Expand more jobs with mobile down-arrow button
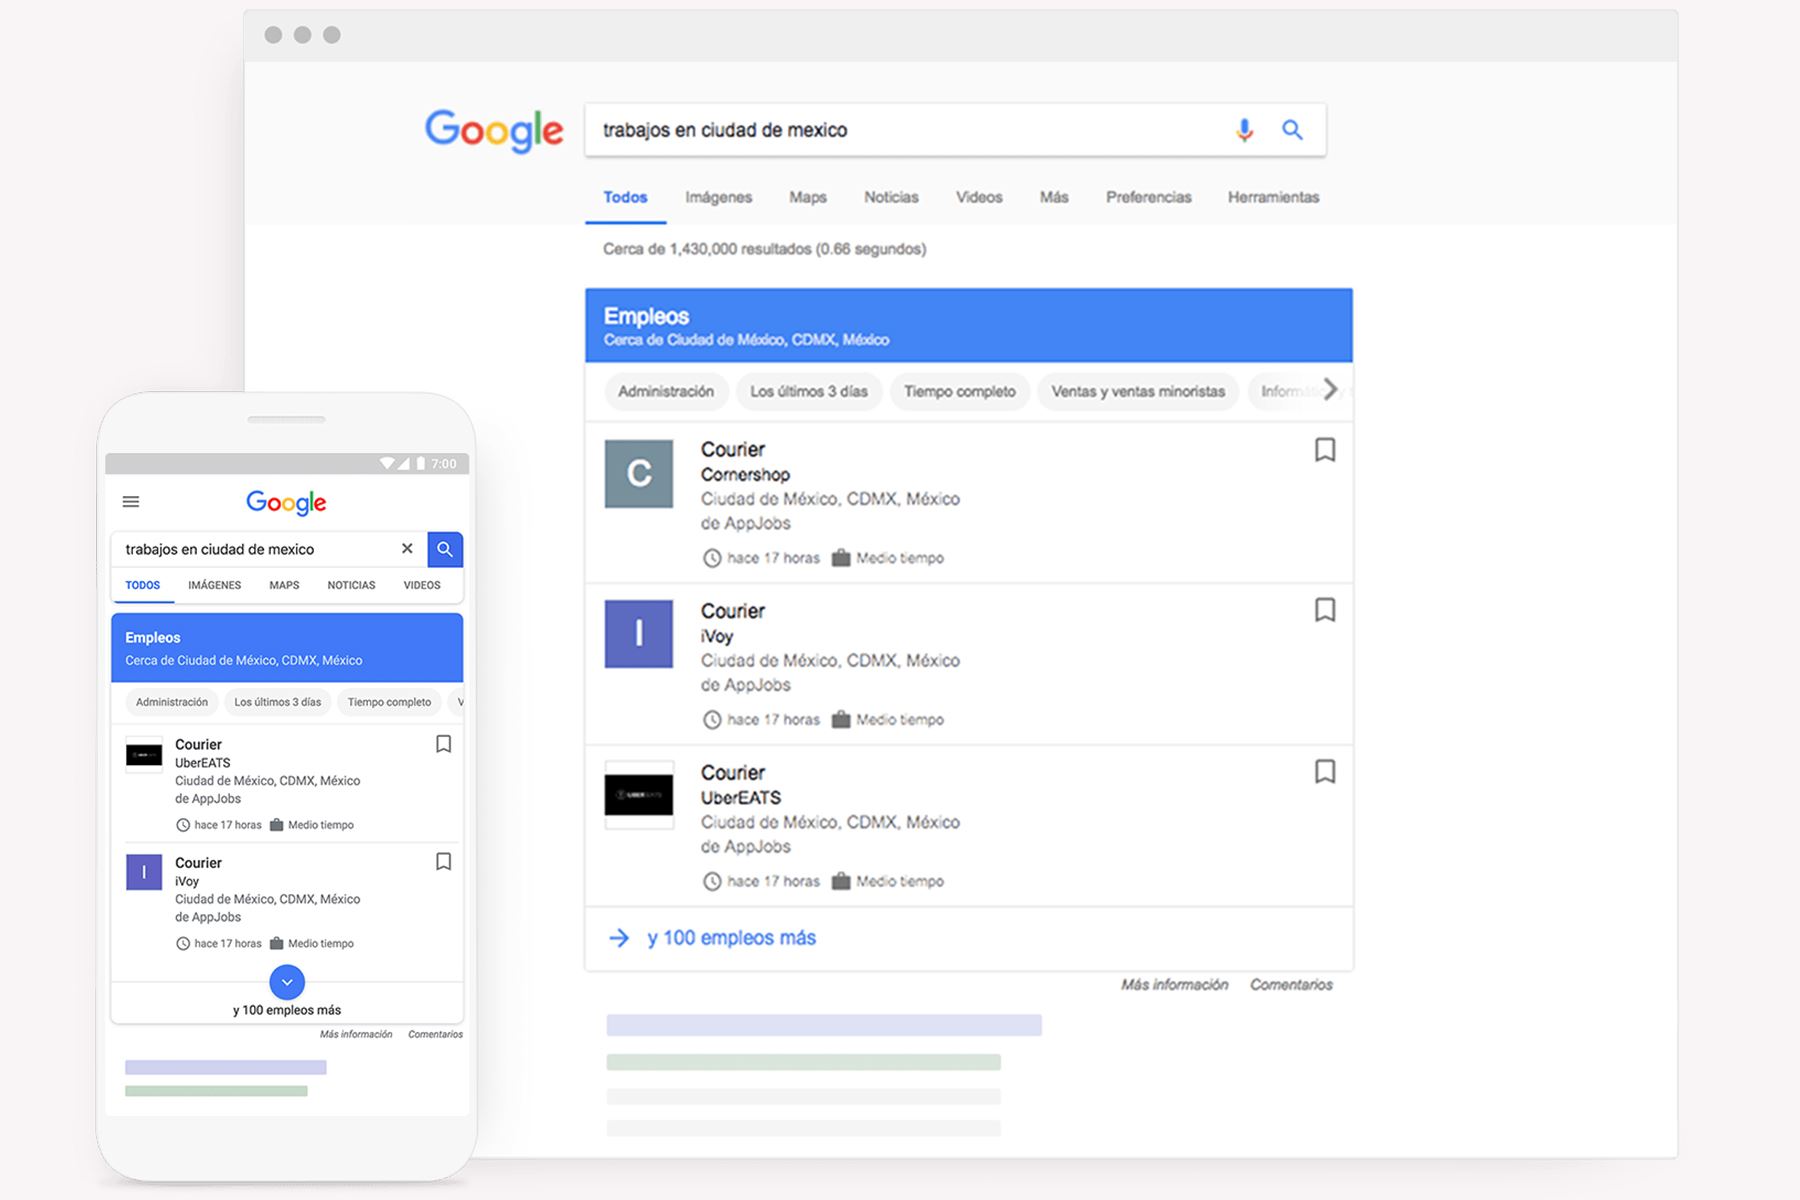Image resolution: width=1800 pixels, height=1200 pixels. pos(287,982)
